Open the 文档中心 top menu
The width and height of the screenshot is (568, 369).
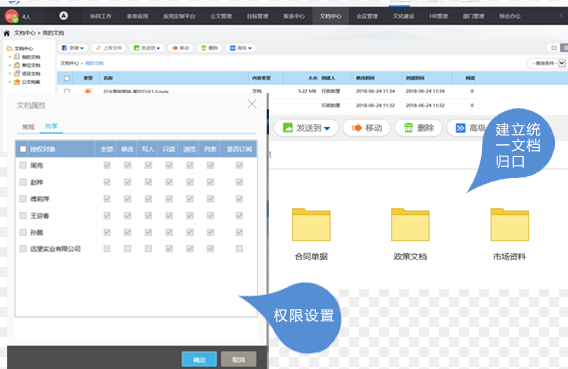[330, 16]
